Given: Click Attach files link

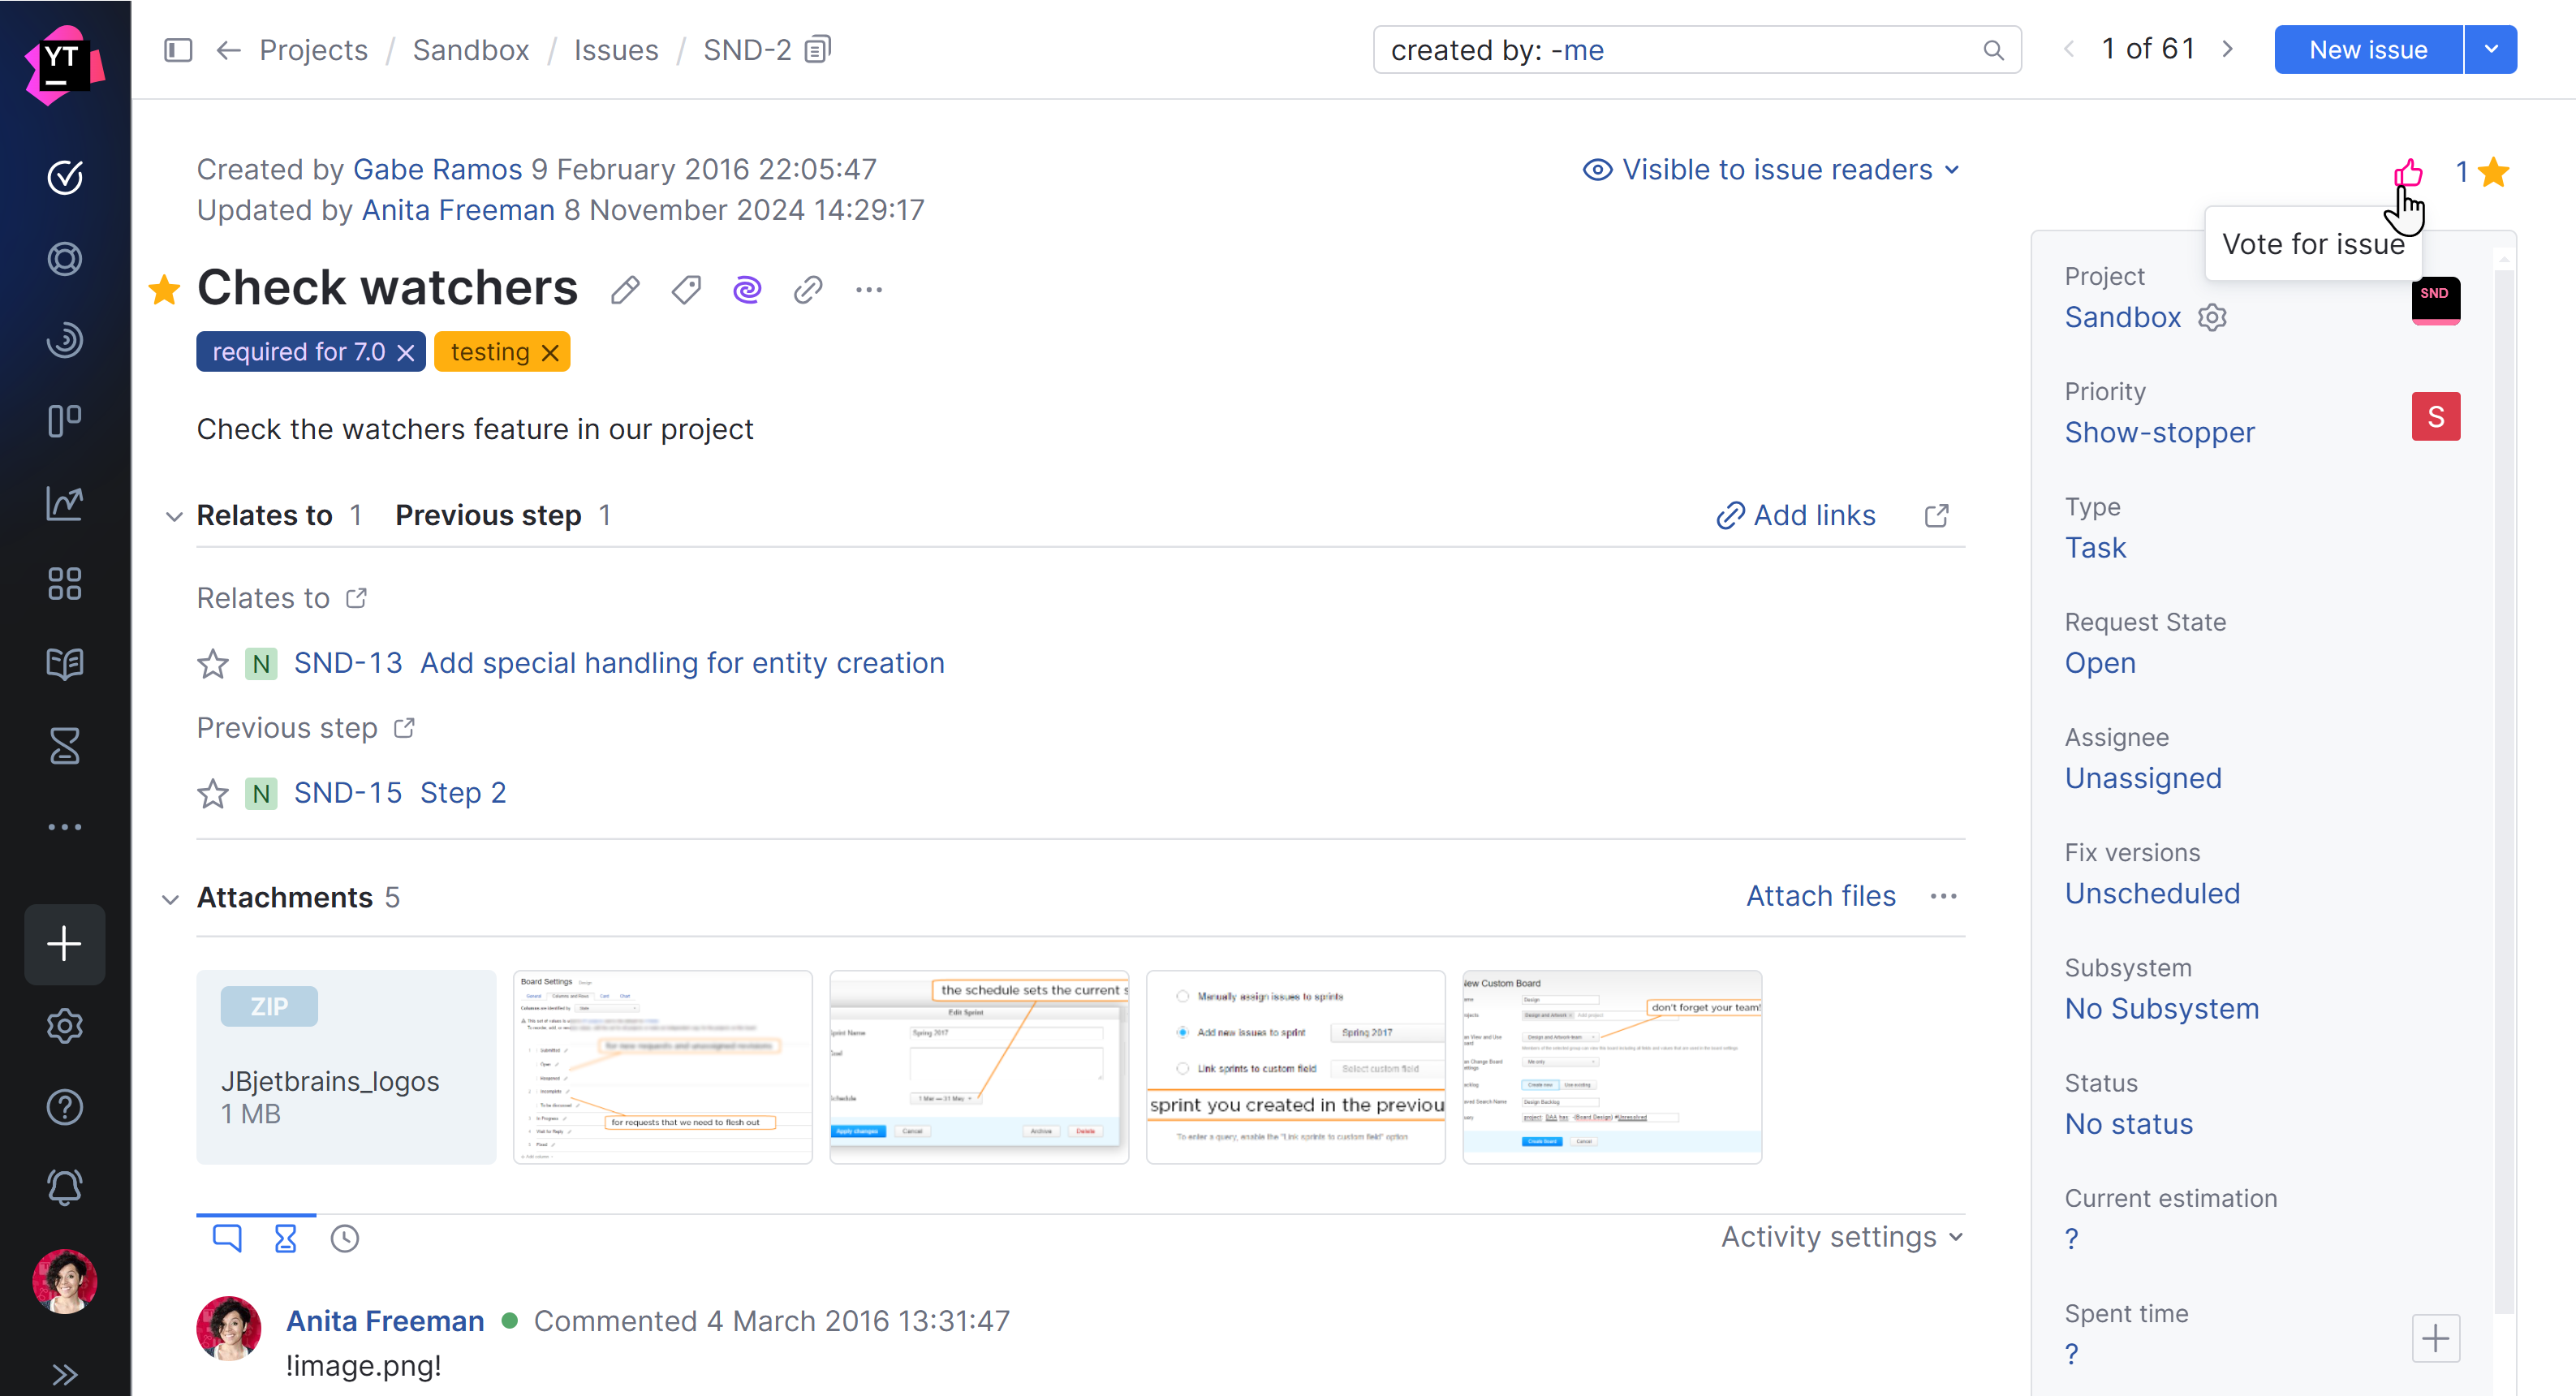Looking at the screenshot, I should [x=1820, y=896].
